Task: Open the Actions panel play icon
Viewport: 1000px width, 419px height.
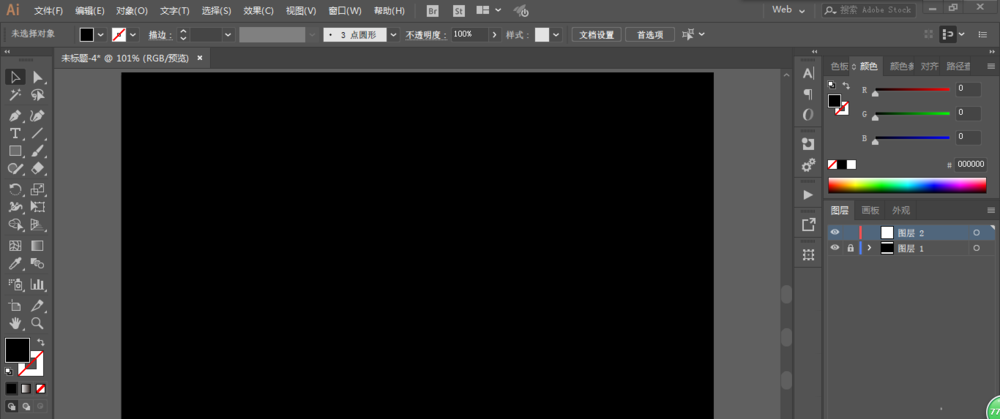Action: click(x=808, y=195)
